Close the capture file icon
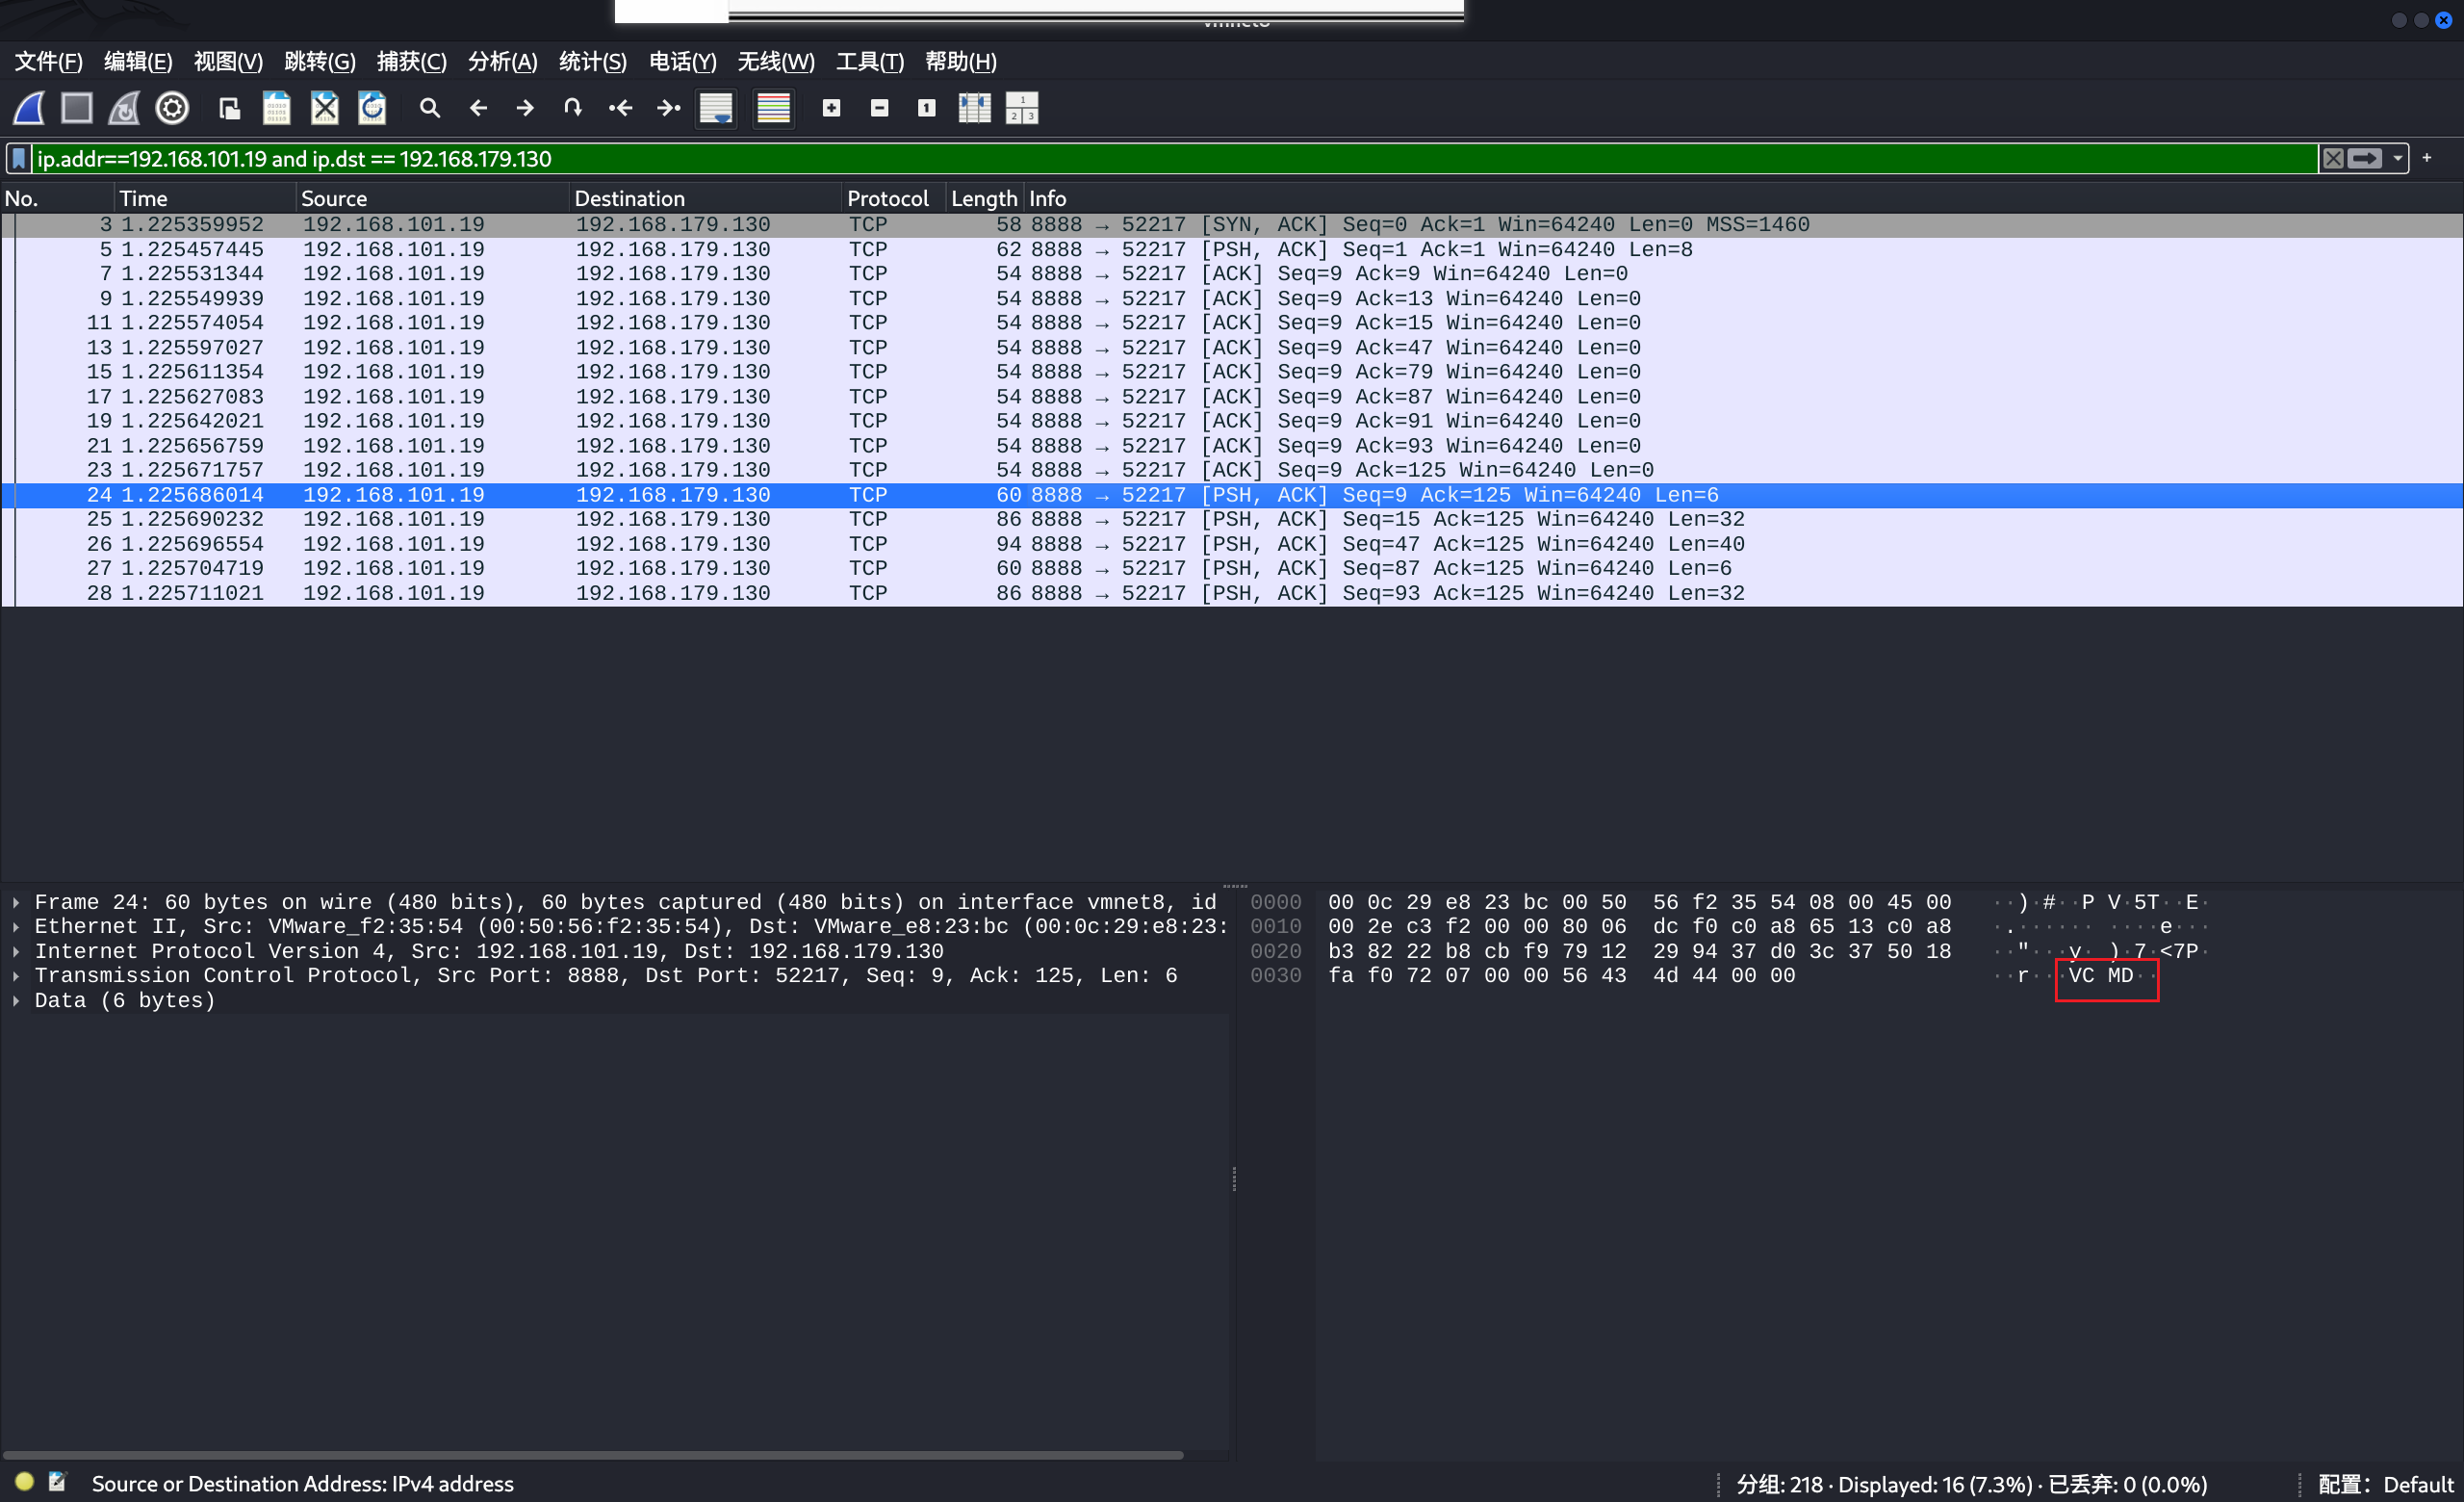 [x=324, y=108]
